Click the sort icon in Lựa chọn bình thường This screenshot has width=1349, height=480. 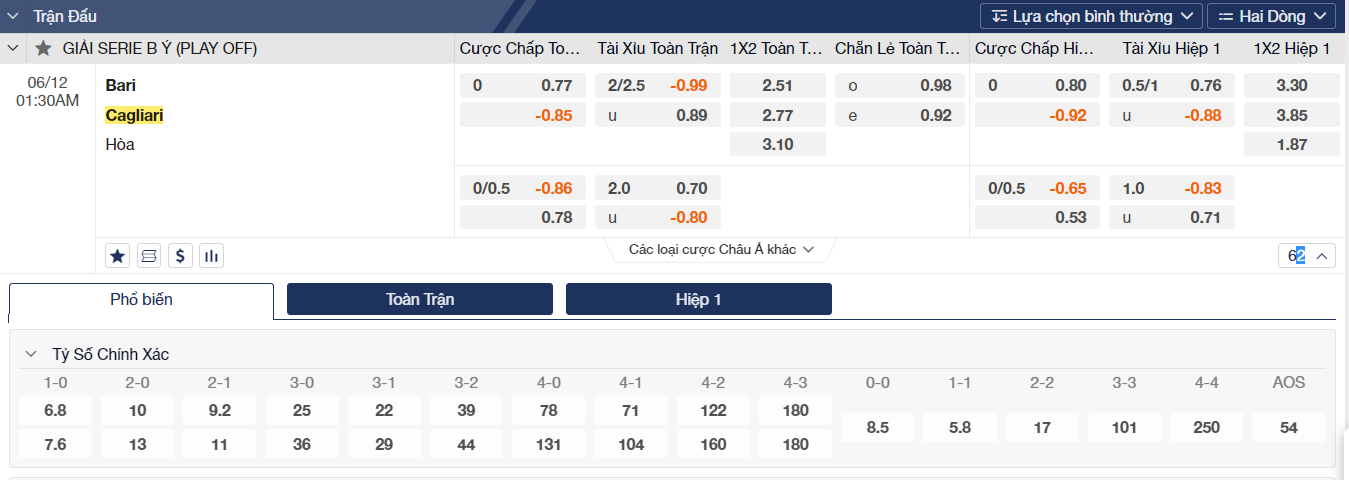(x=999, y=16)
